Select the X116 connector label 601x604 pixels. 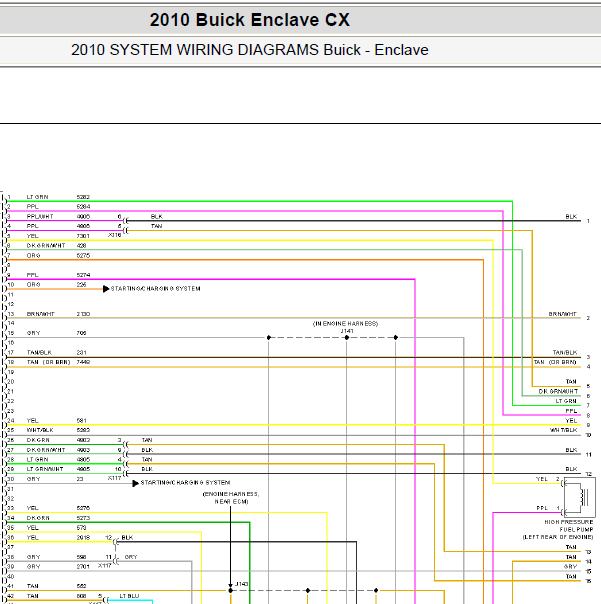[x=114, y=235]
